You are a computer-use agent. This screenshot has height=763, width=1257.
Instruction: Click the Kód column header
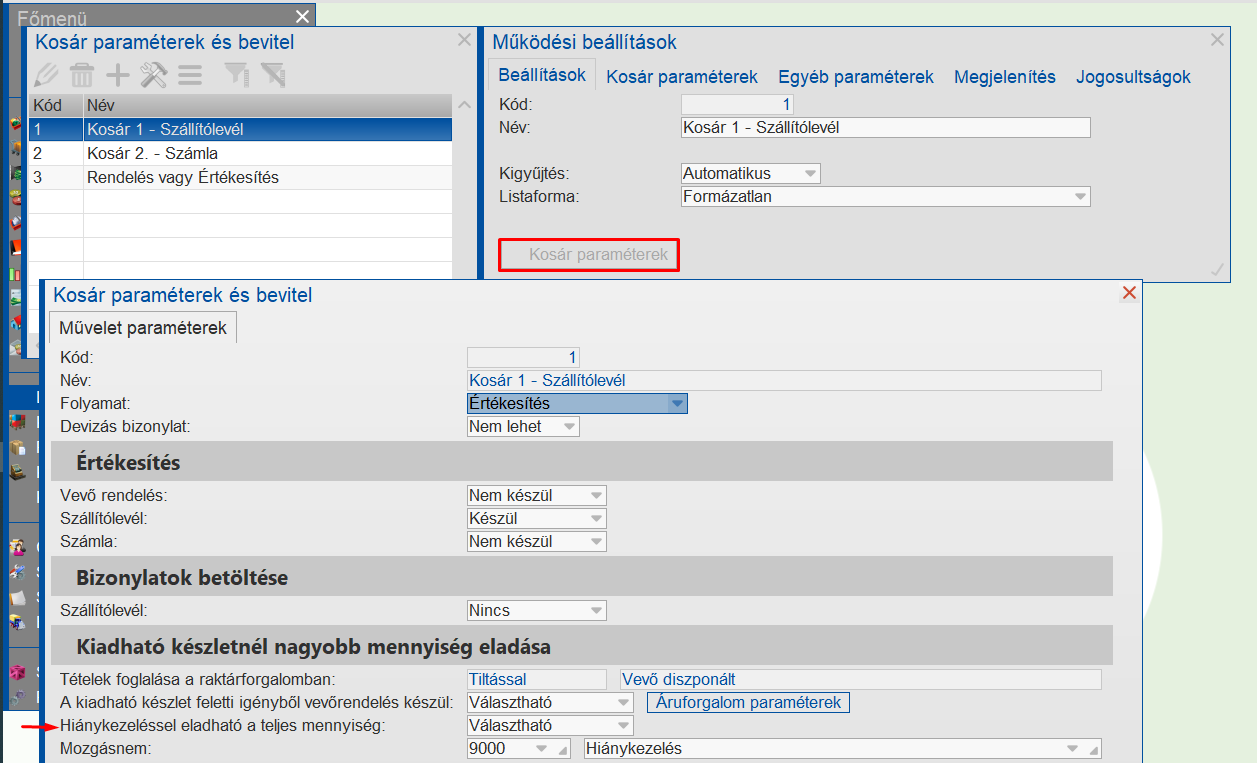[56, 104]
